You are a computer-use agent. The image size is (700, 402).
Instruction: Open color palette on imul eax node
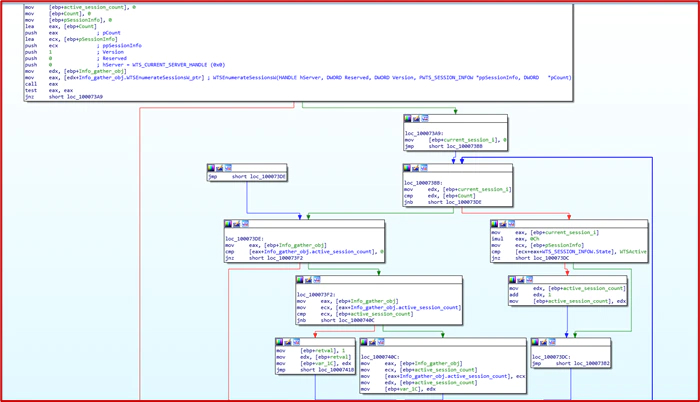494,224
